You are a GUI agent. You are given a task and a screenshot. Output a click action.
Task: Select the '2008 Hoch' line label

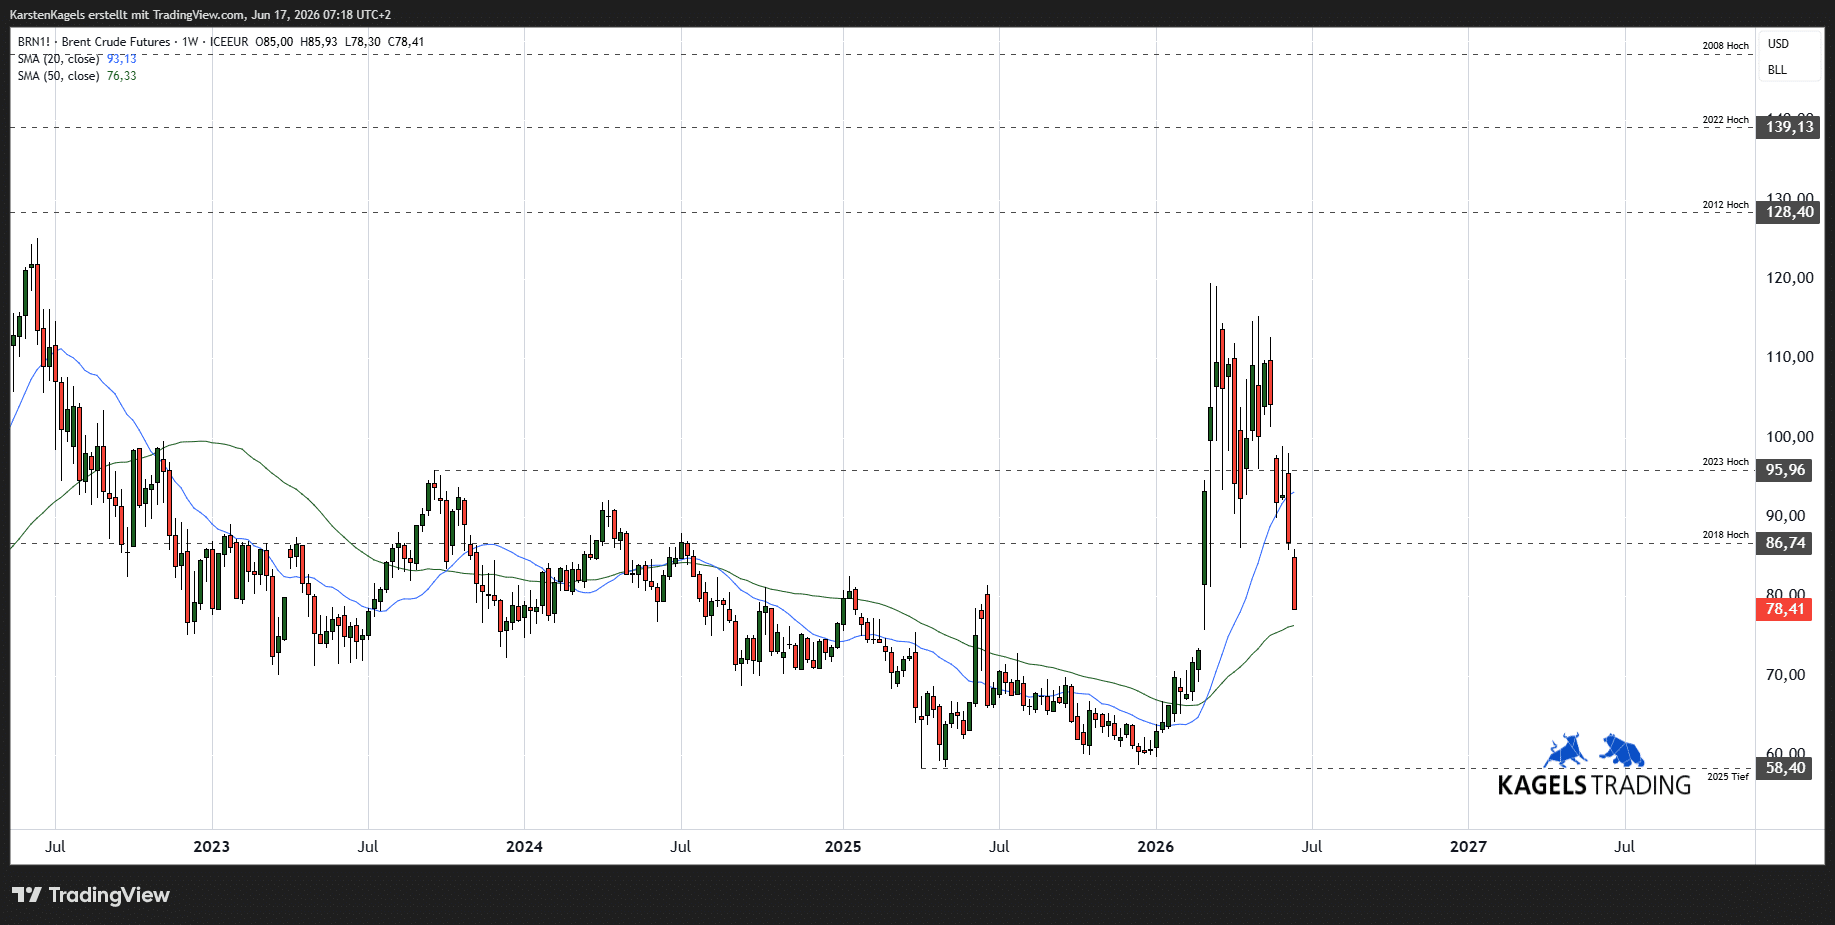(x=1726, y=46)
